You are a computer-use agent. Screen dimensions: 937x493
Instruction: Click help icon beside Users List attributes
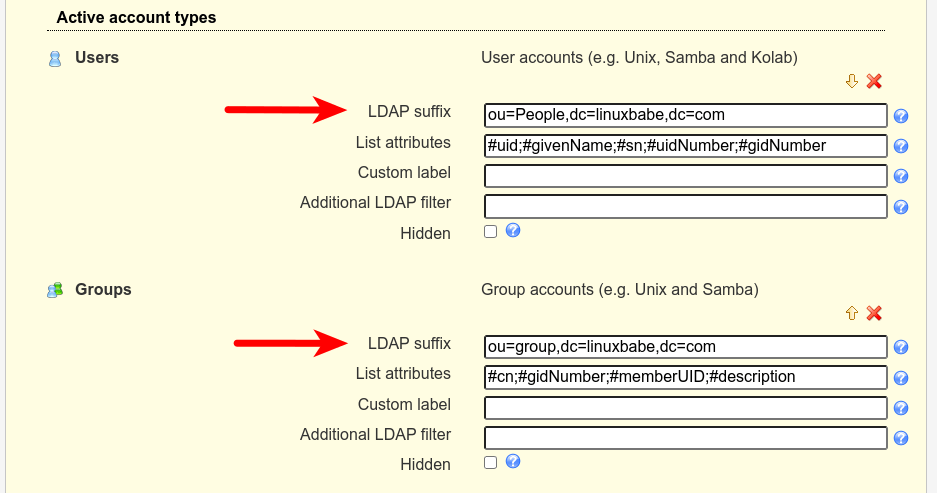coord(900,146)
